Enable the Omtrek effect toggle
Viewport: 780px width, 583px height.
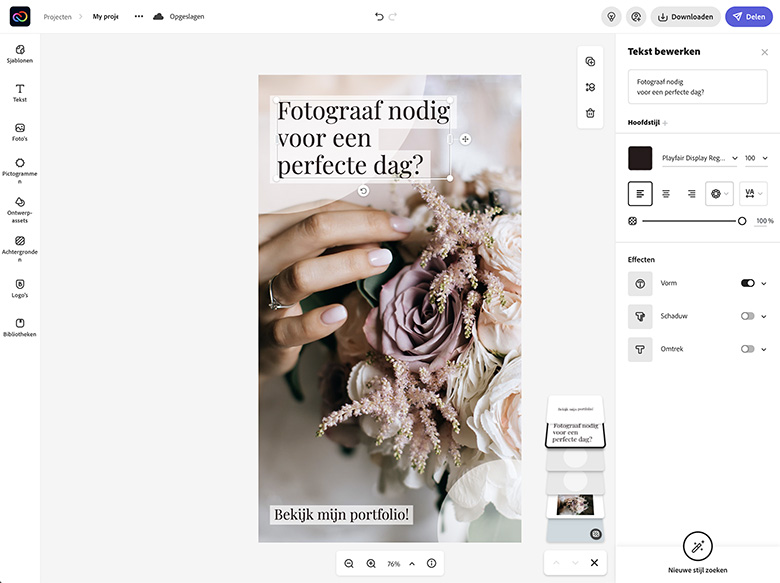(x=747, y=349)
